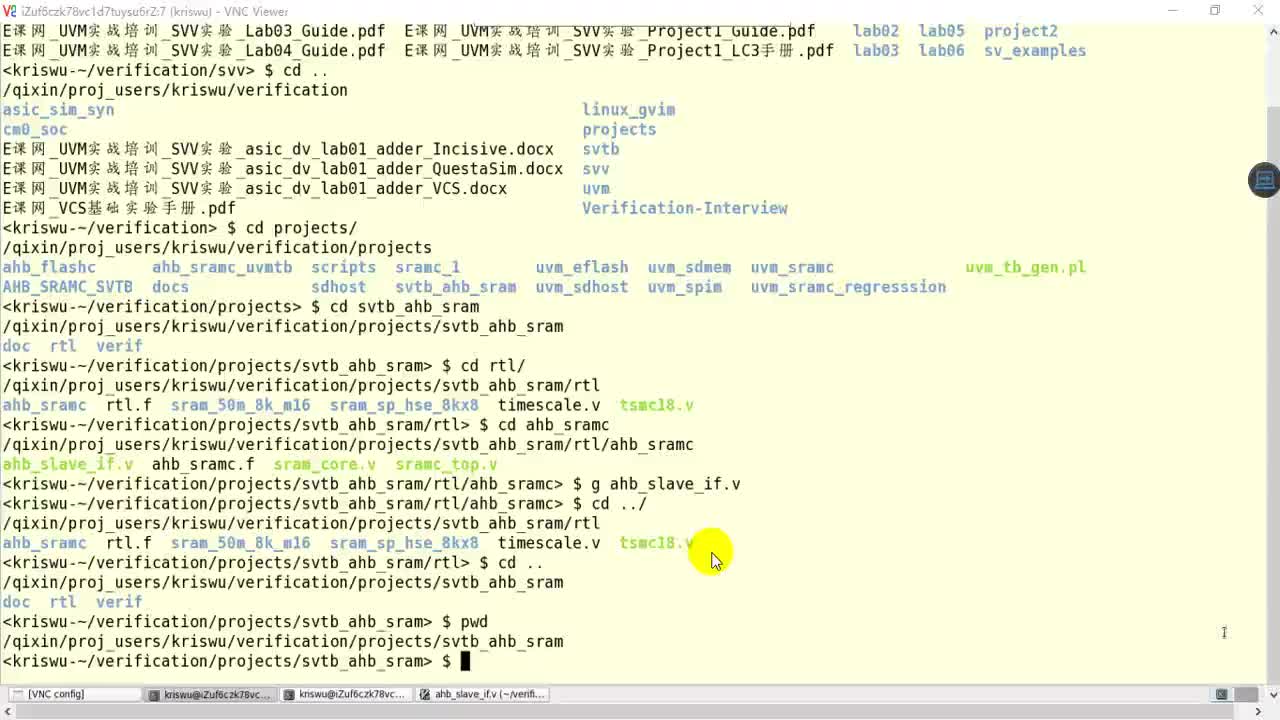Click the Lab04_Guide.pdf file name
Image resolution: width=1280 pixels, height=720 pixels.
pos(315,51)
